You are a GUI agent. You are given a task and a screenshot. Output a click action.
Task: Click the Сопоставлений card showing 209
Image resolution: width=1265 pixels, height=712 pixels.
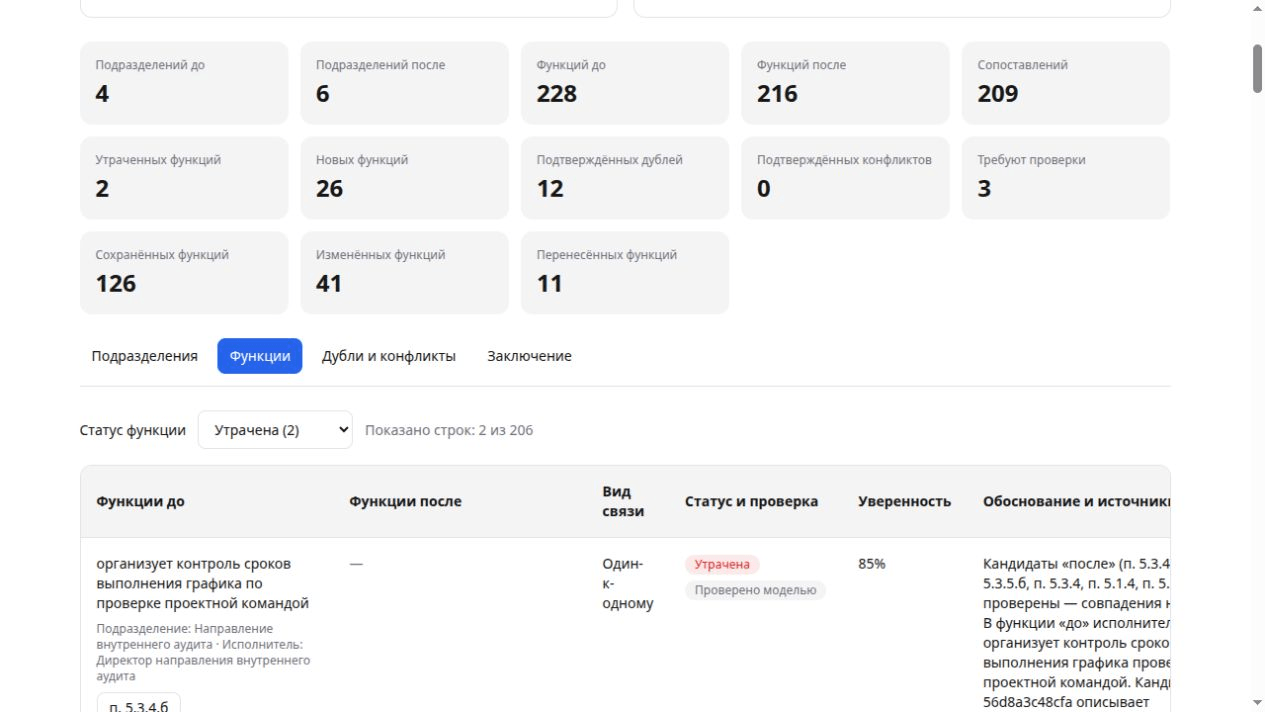pos(1066,83)
